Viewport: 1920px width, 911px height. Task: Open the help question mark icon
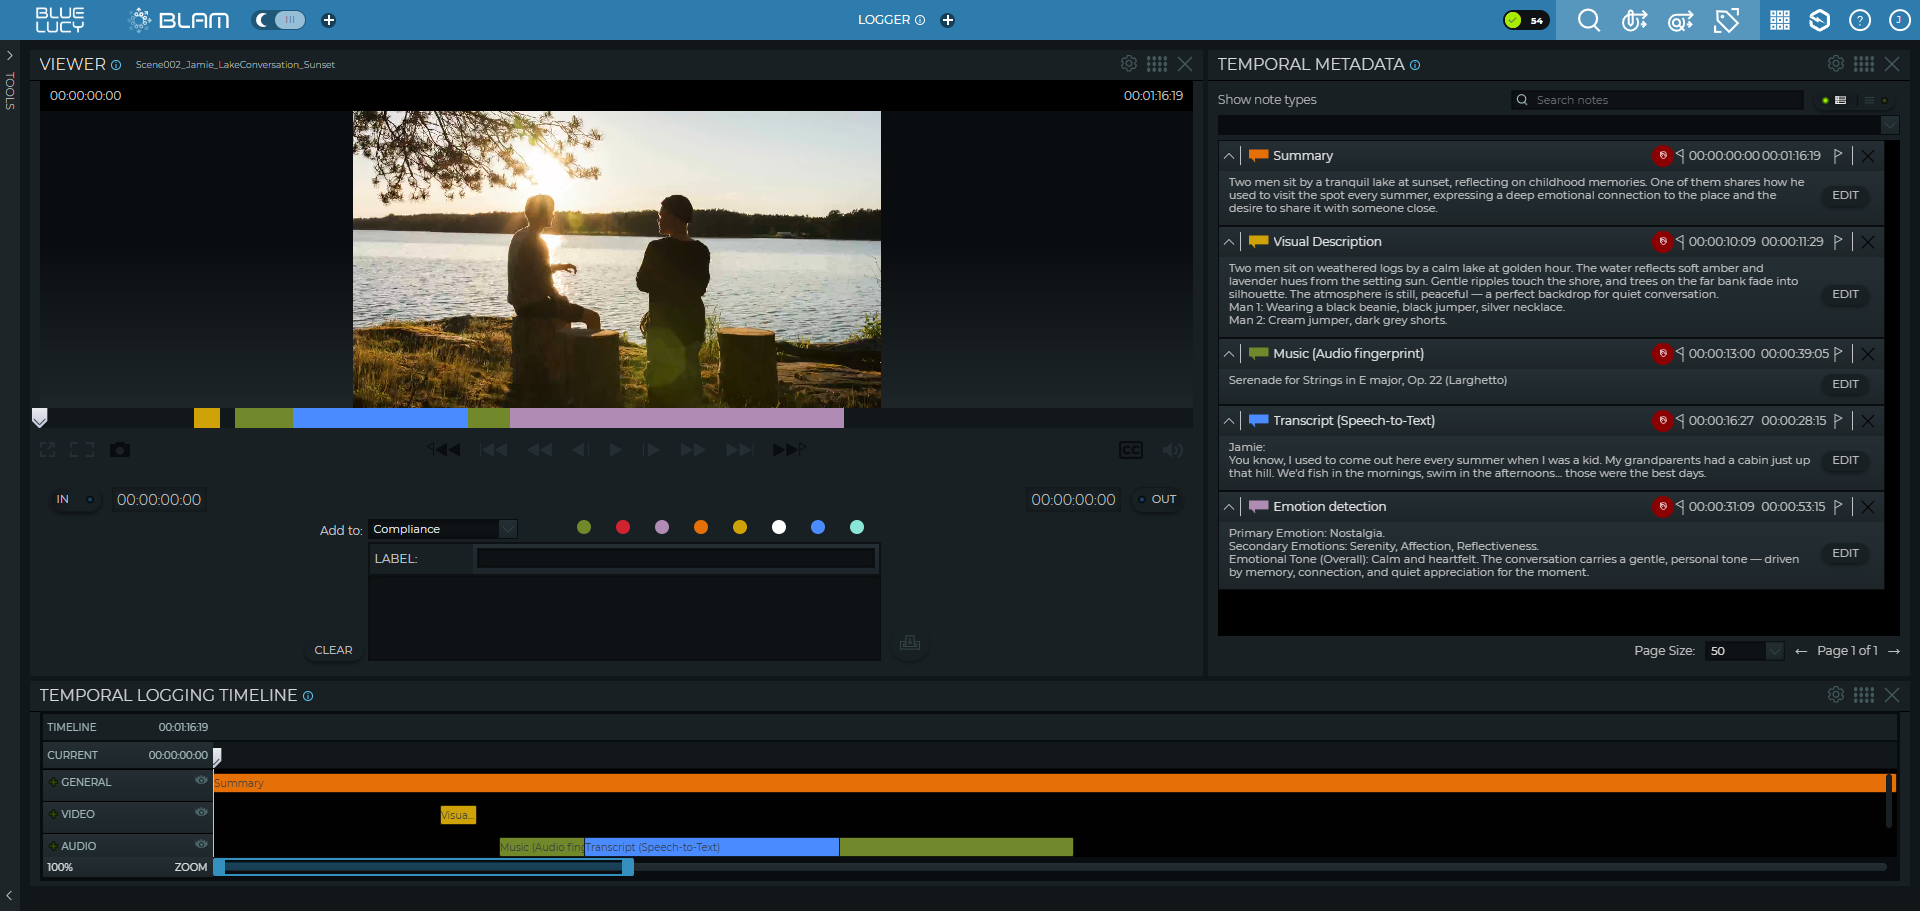[1859, 20]
